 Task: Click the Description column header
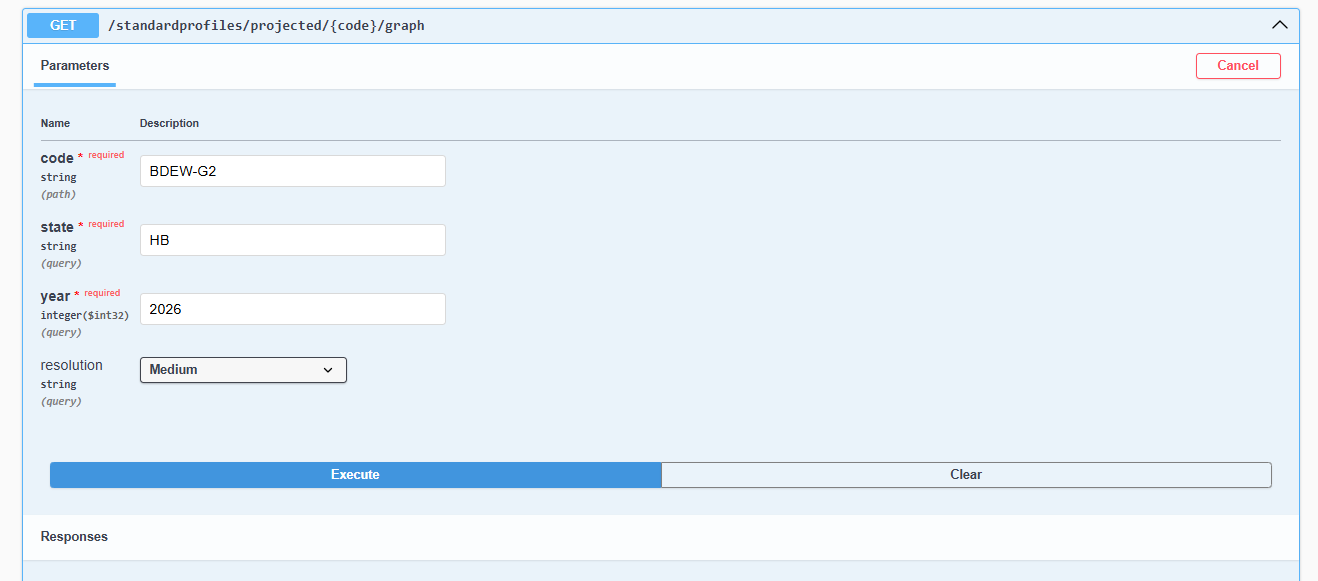pos(169,124)
